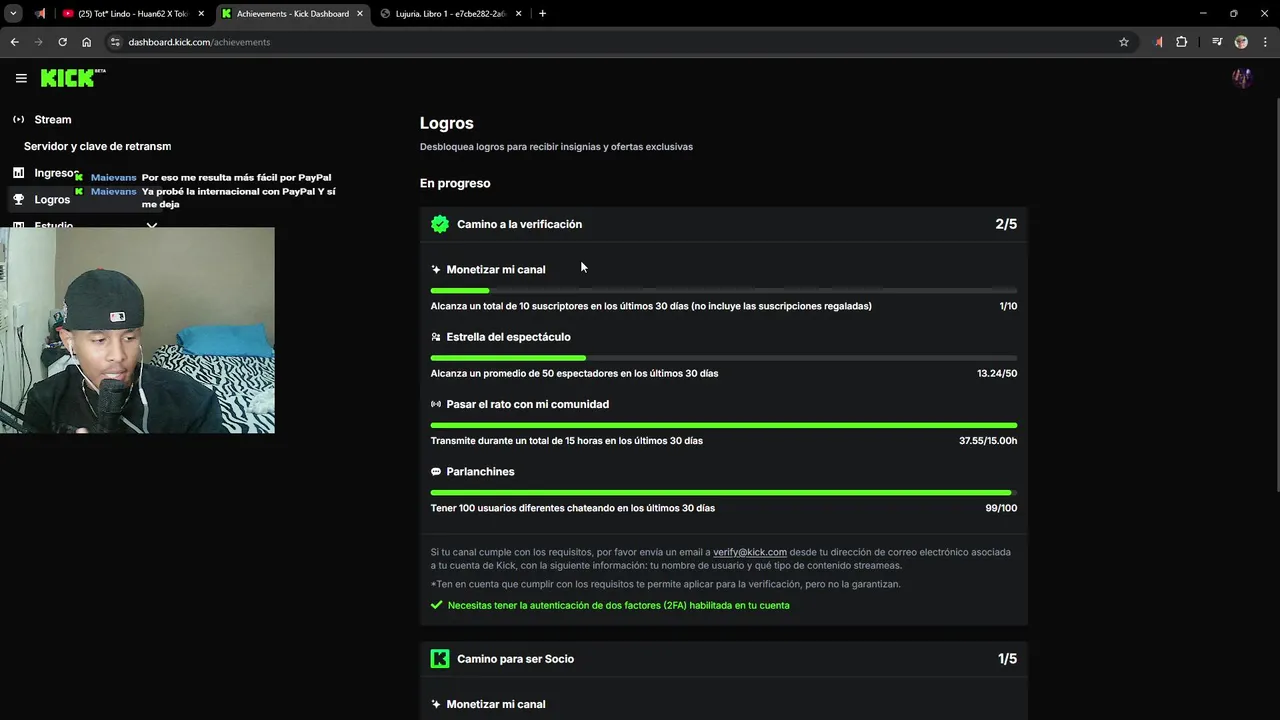
Task: Click the verify@kick.com email link
Action: click(749, 552)
